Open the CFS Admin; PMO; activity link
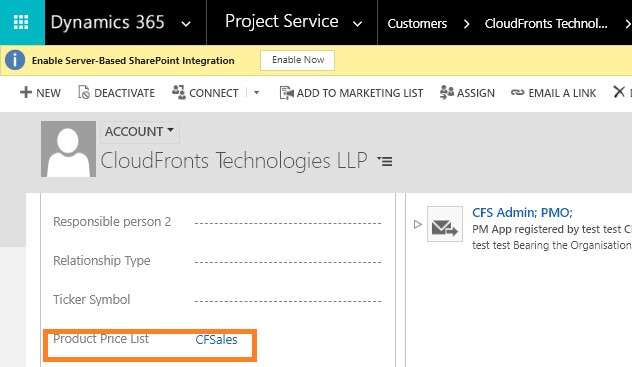The image size is (632, 367). click(522, 213)
